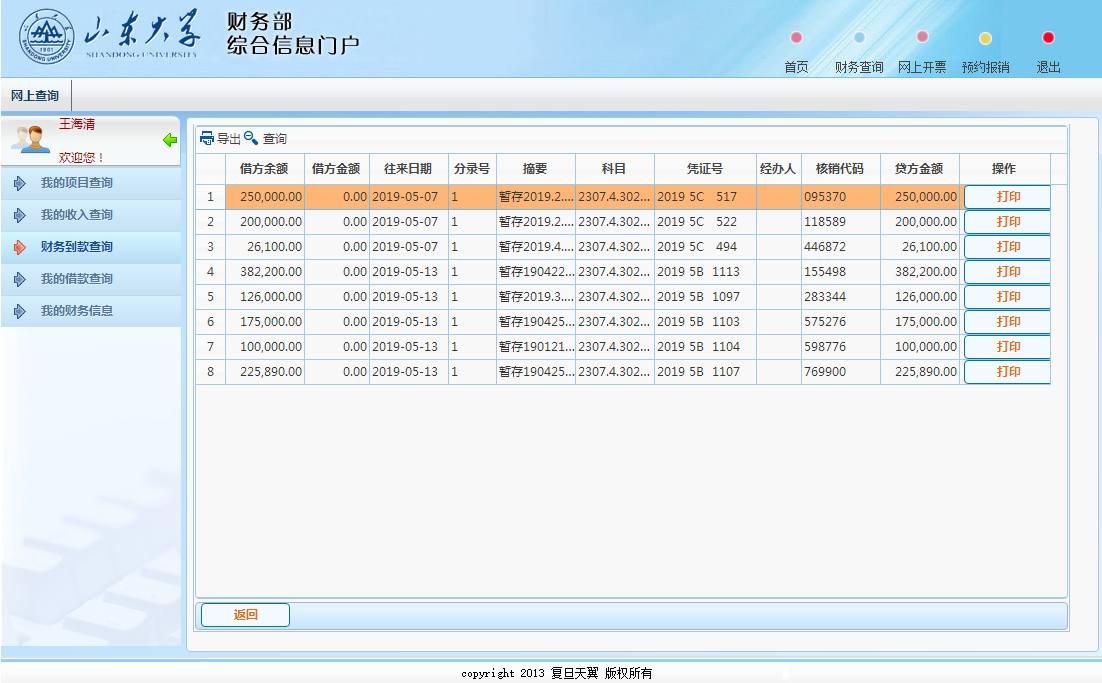Click the blue dot above 财务查询
The image size is (1102, 683).
859,37
